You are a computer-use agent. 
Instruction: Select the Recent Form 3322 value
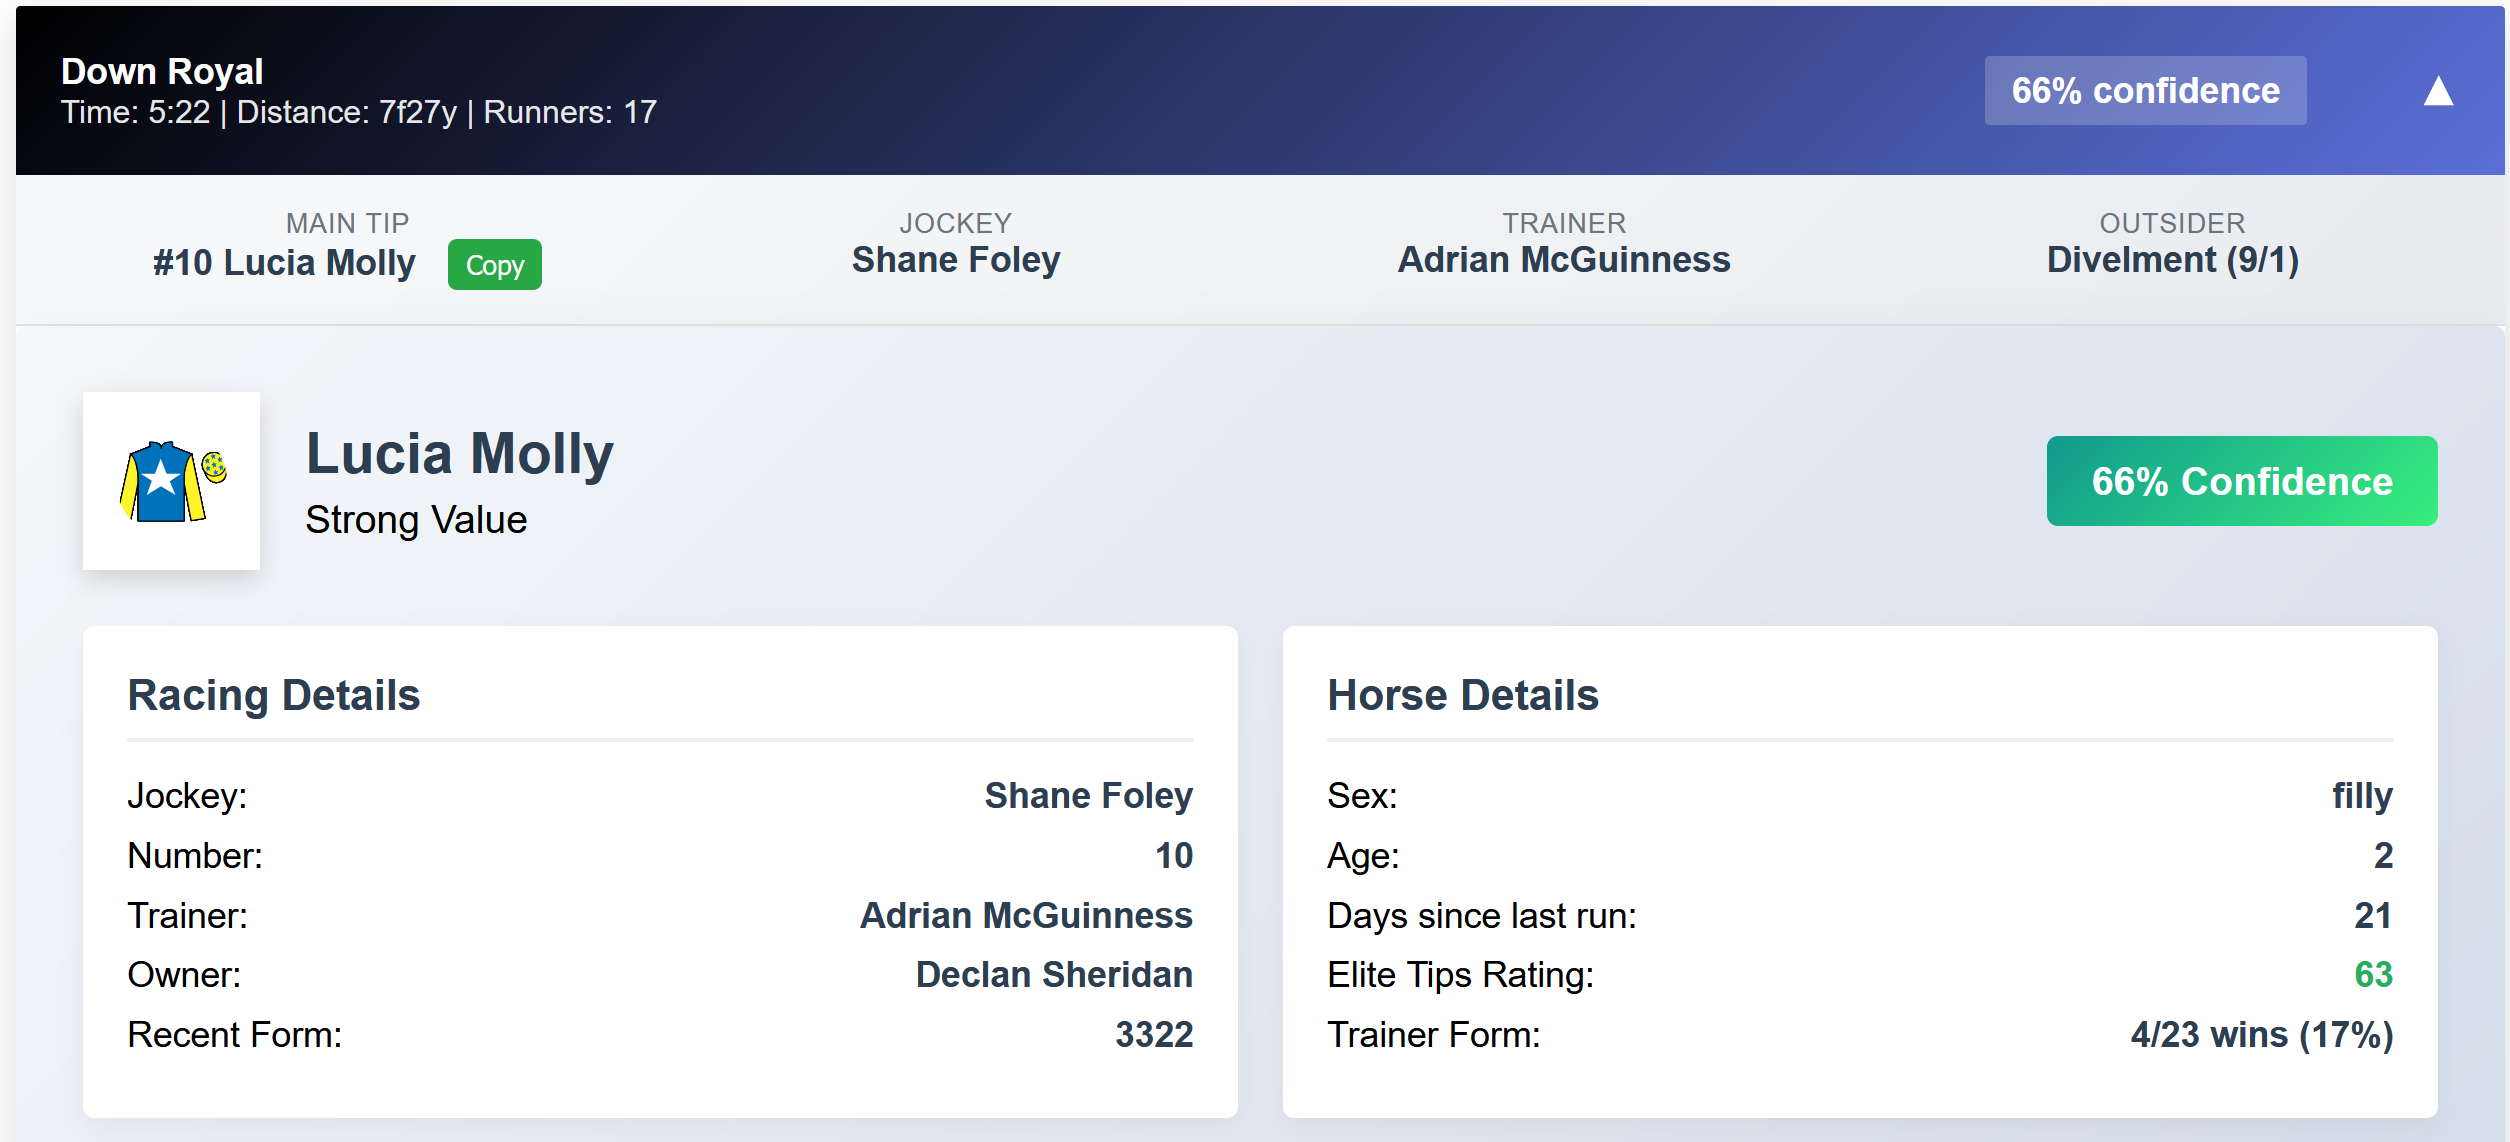tap(1154, 1035)
